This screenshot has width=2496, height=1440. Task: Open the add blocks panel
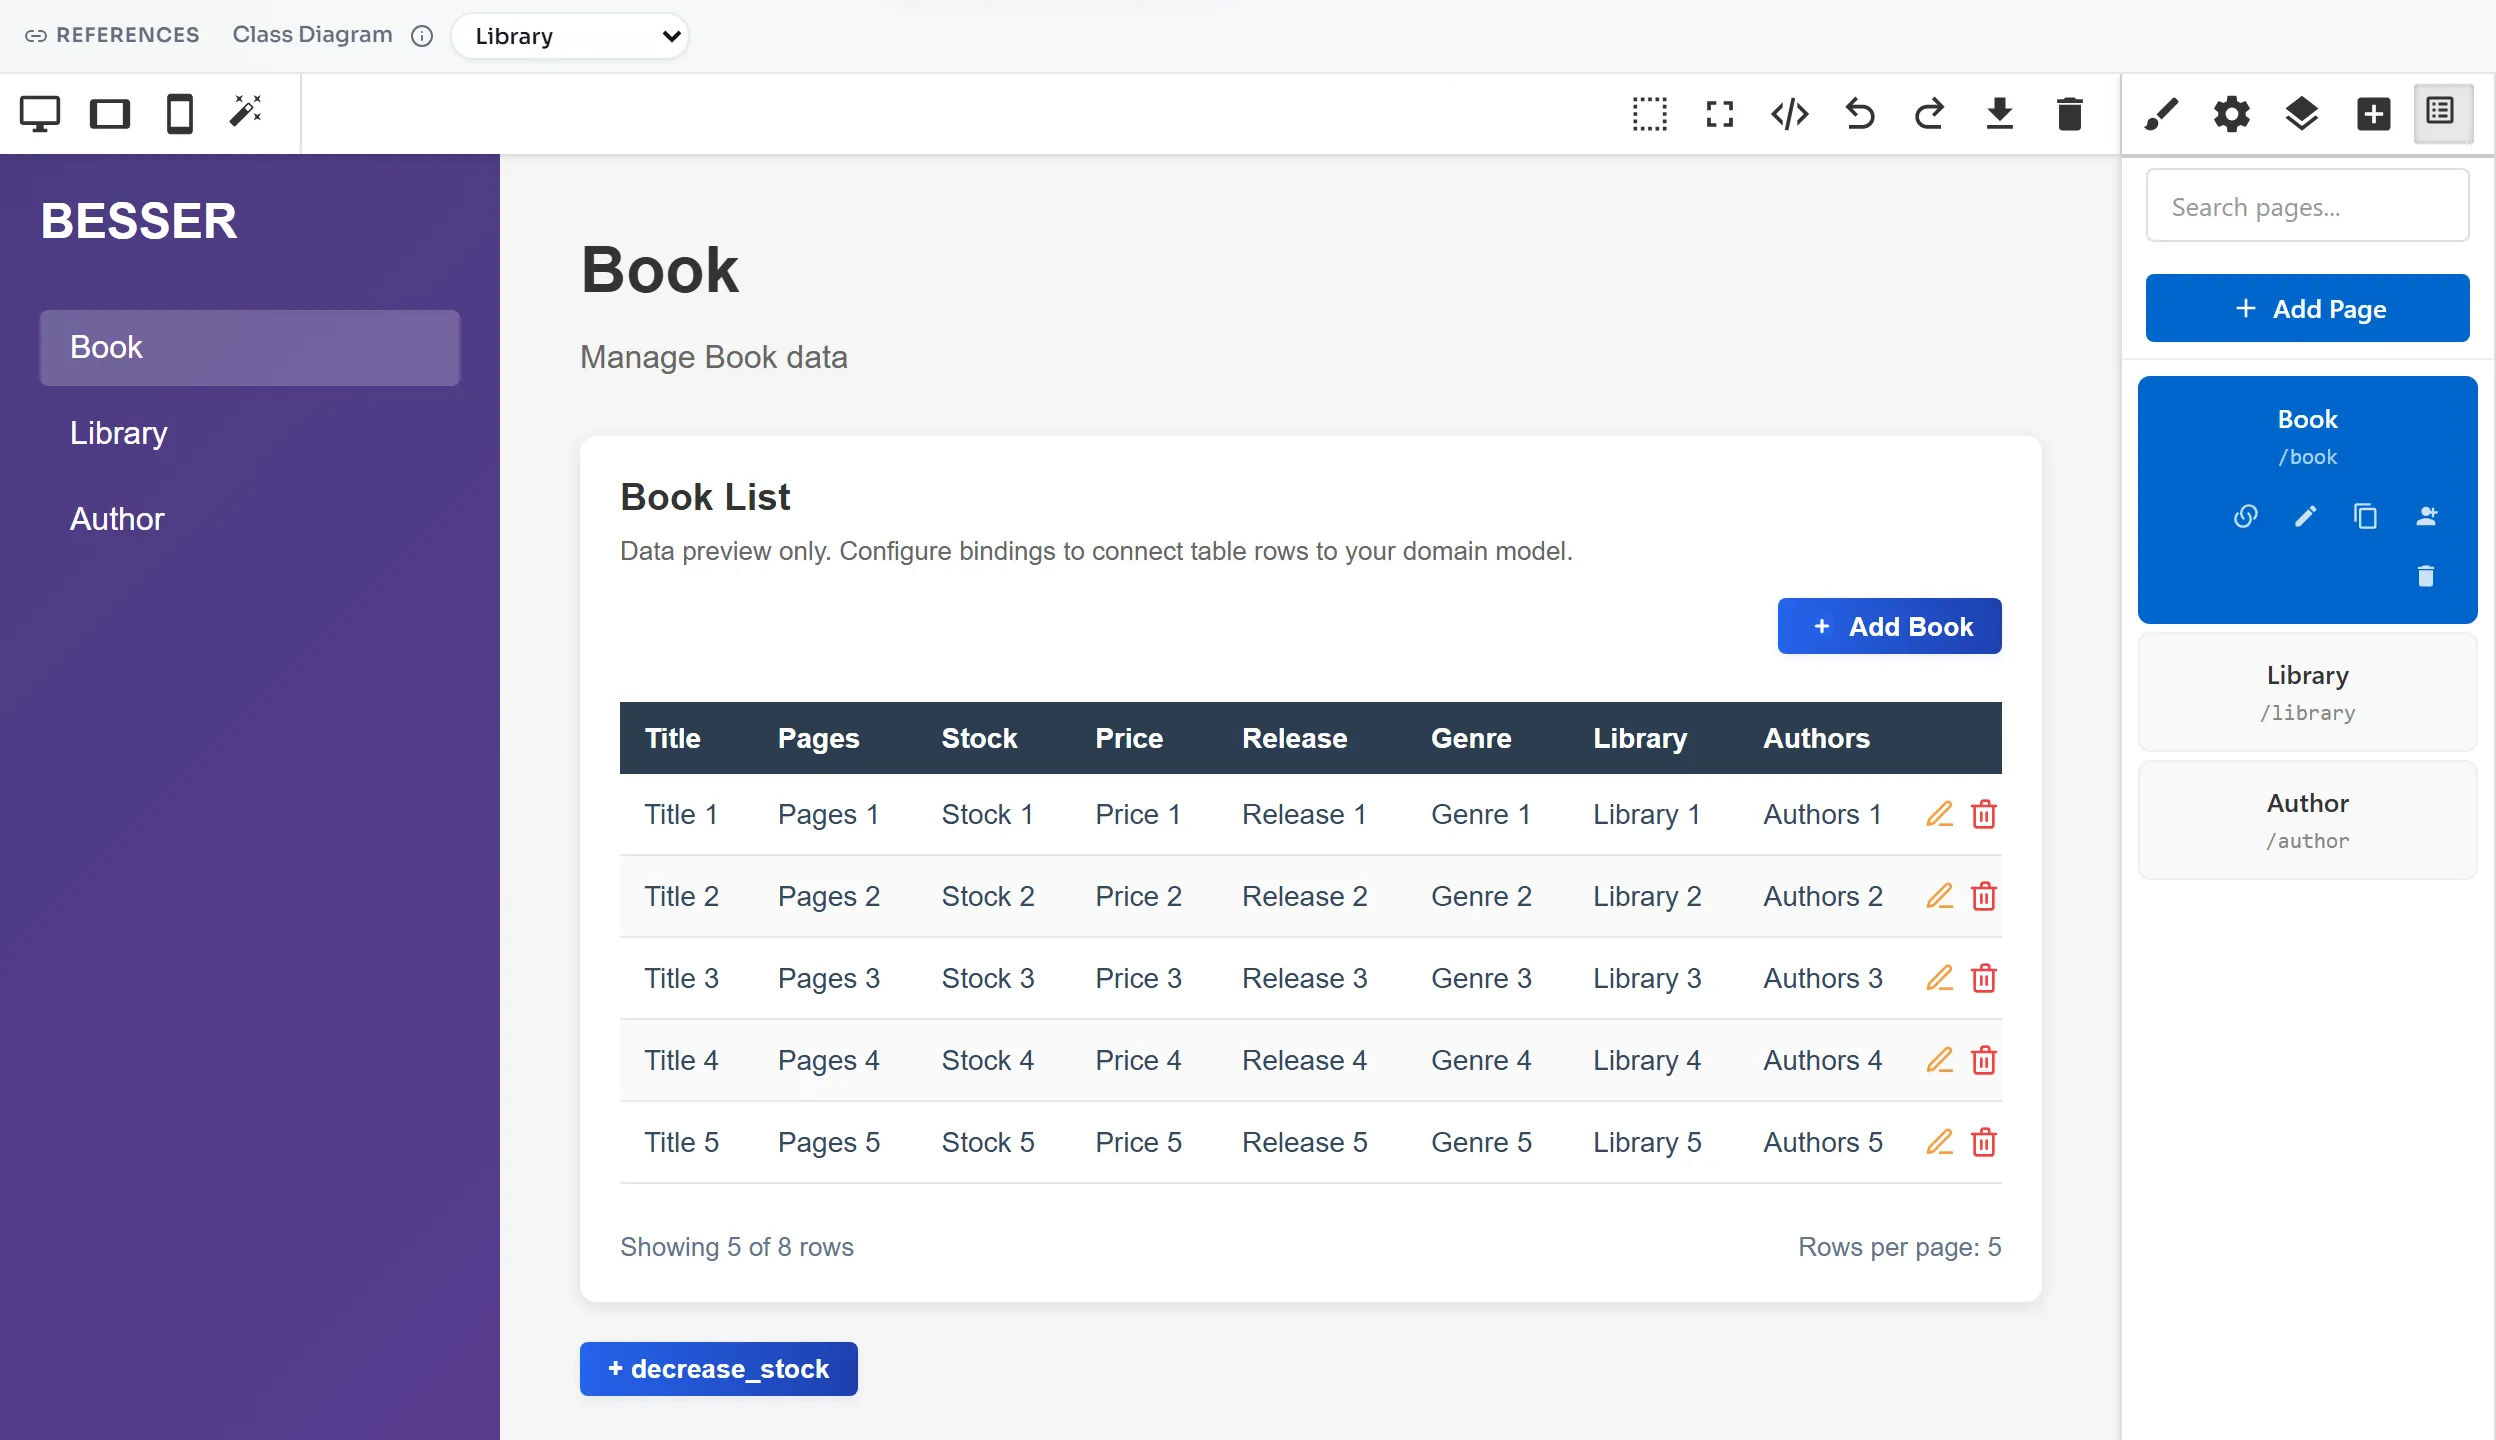point(2373,114)
